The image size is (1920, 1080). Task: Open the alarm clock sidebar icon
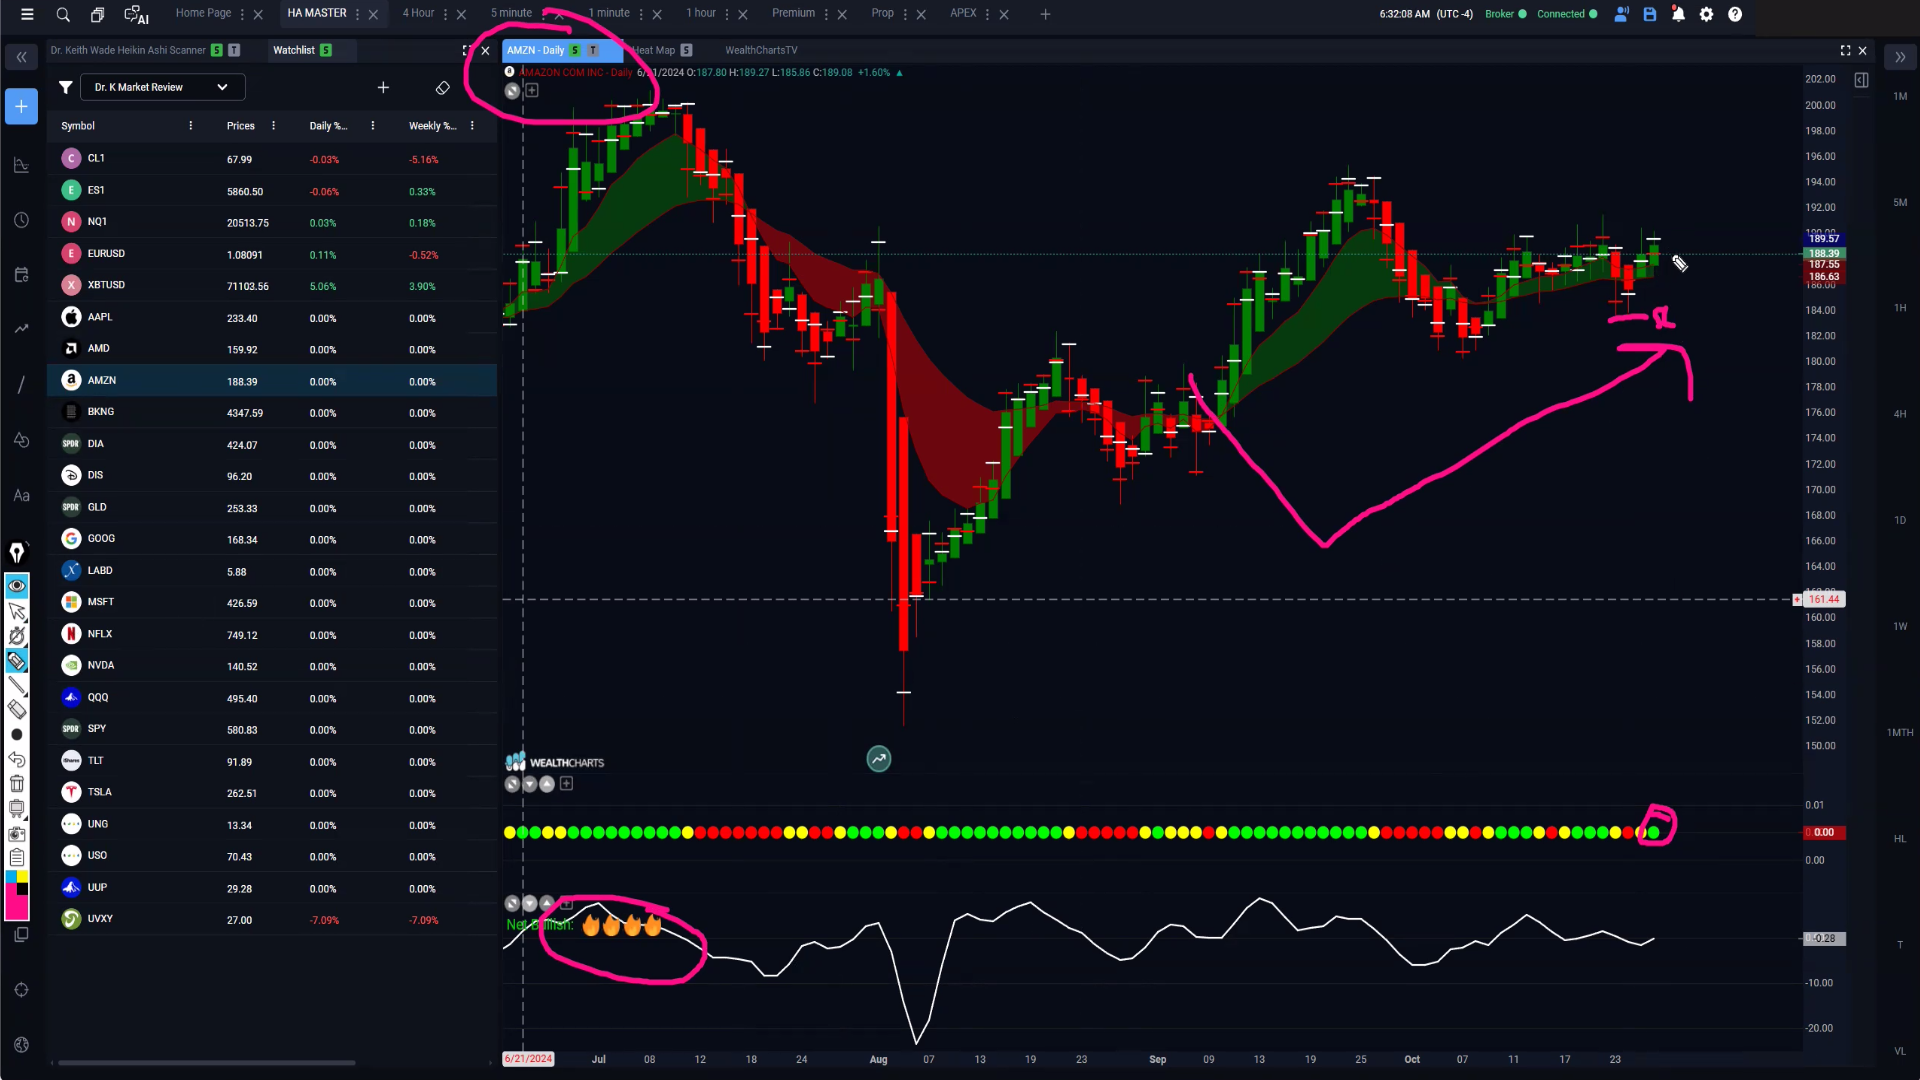[x=21, y=220]
